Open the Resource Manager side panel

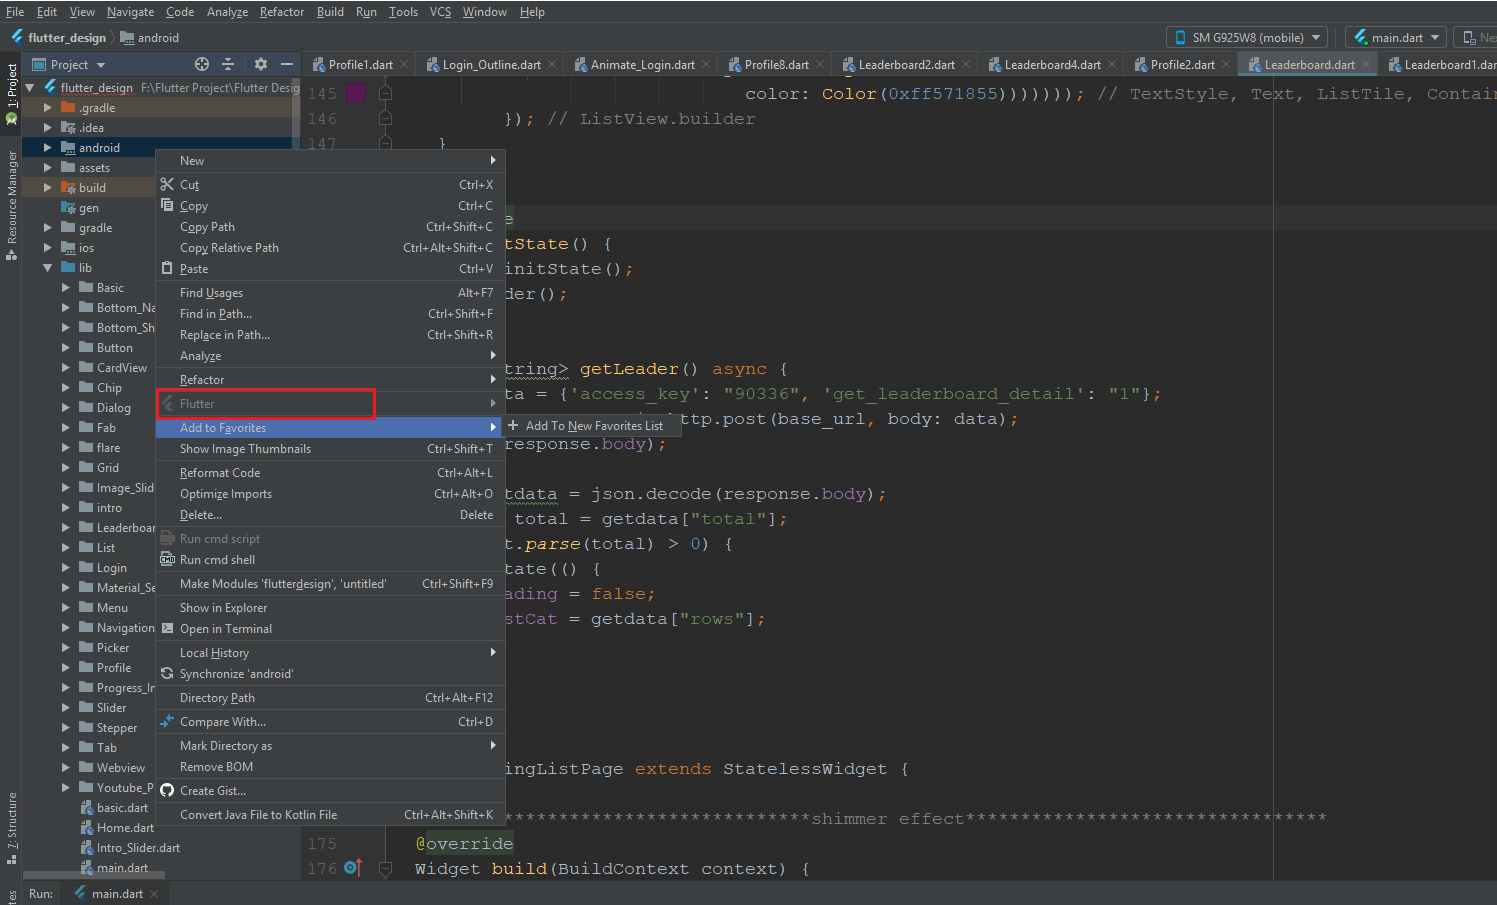11,205
